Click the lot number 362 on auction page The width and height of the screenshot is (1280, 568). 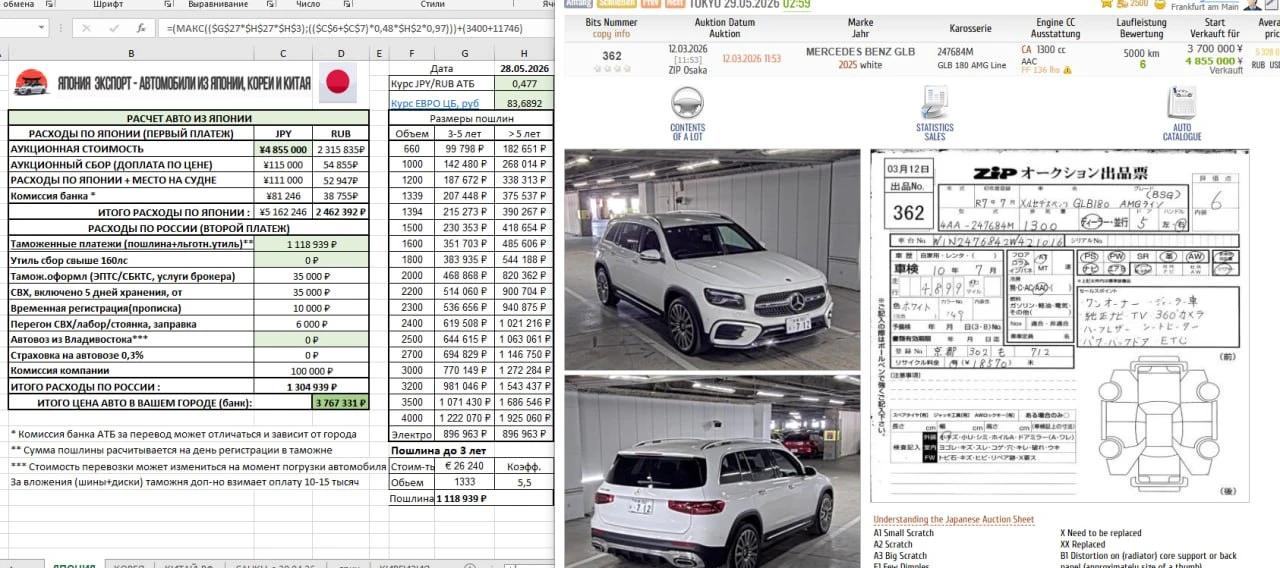click(611, 57)
